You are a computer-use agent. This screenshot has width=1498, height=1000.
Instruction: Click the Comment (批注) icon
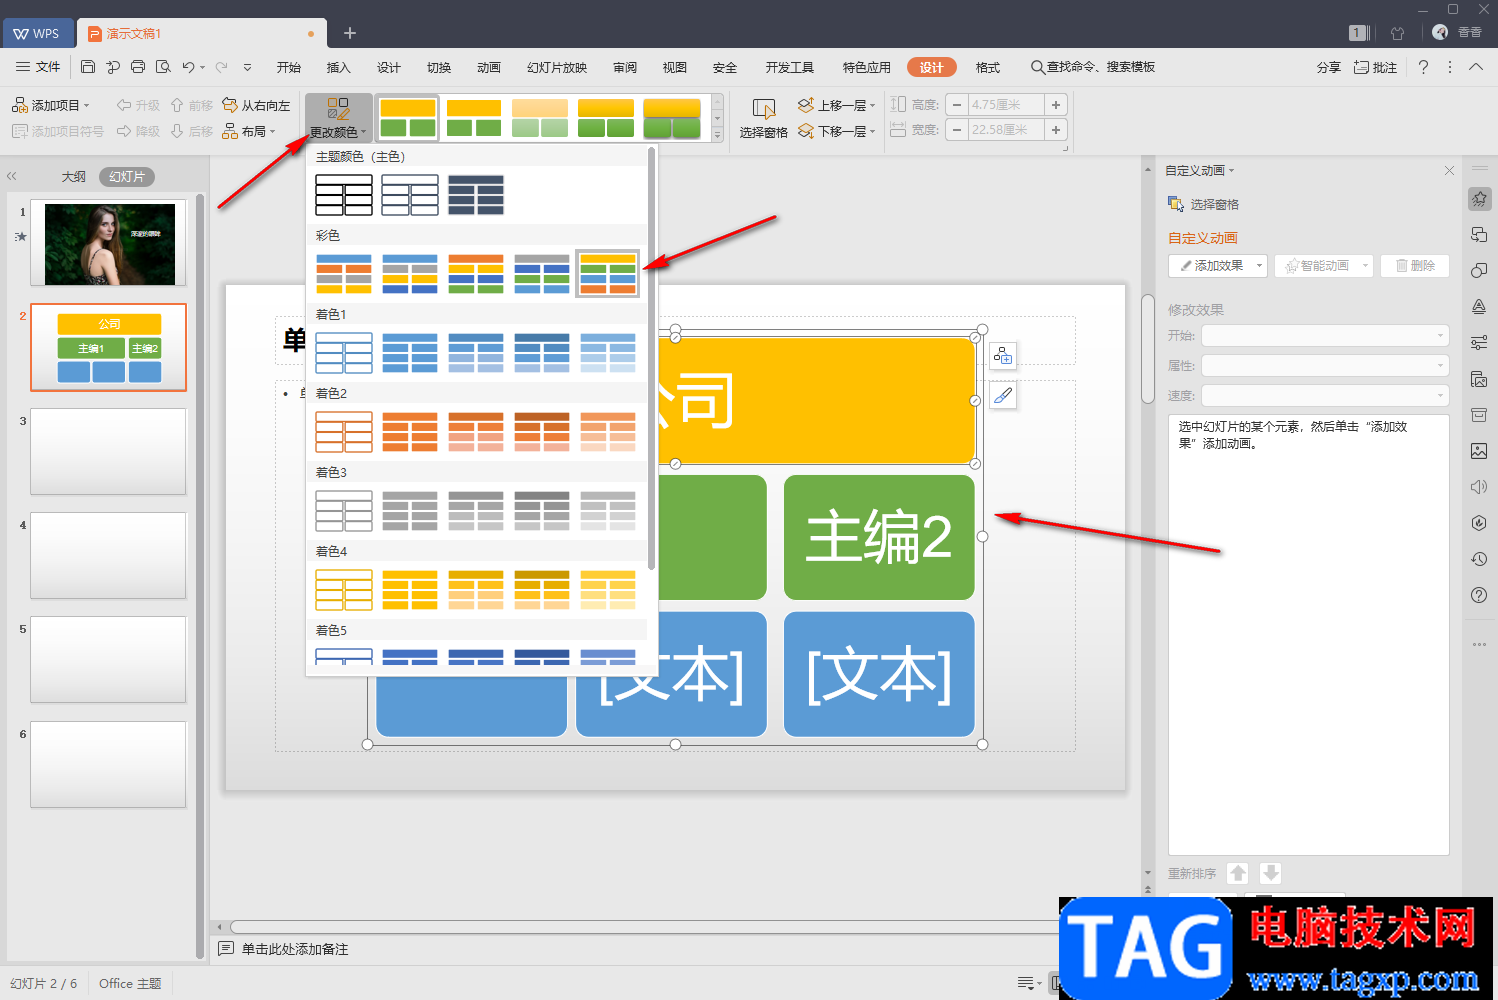(1375, 67)
